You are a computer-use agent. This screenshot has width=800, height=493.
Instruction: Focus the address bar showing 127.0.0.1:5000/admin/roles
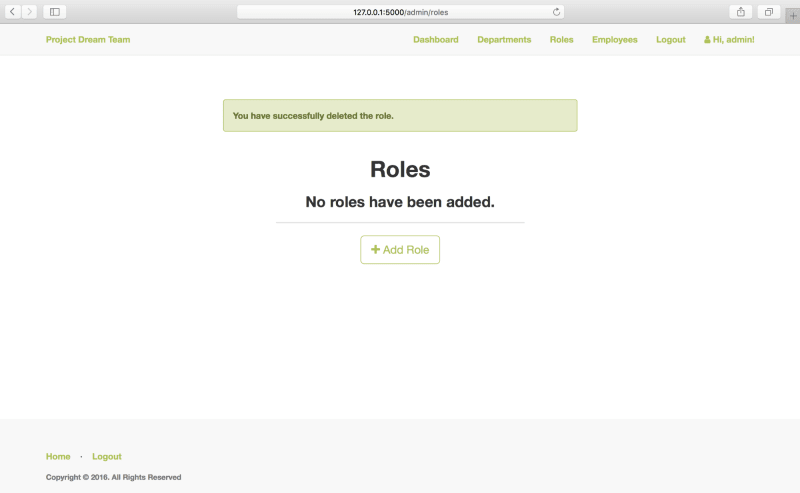[401, 12]
